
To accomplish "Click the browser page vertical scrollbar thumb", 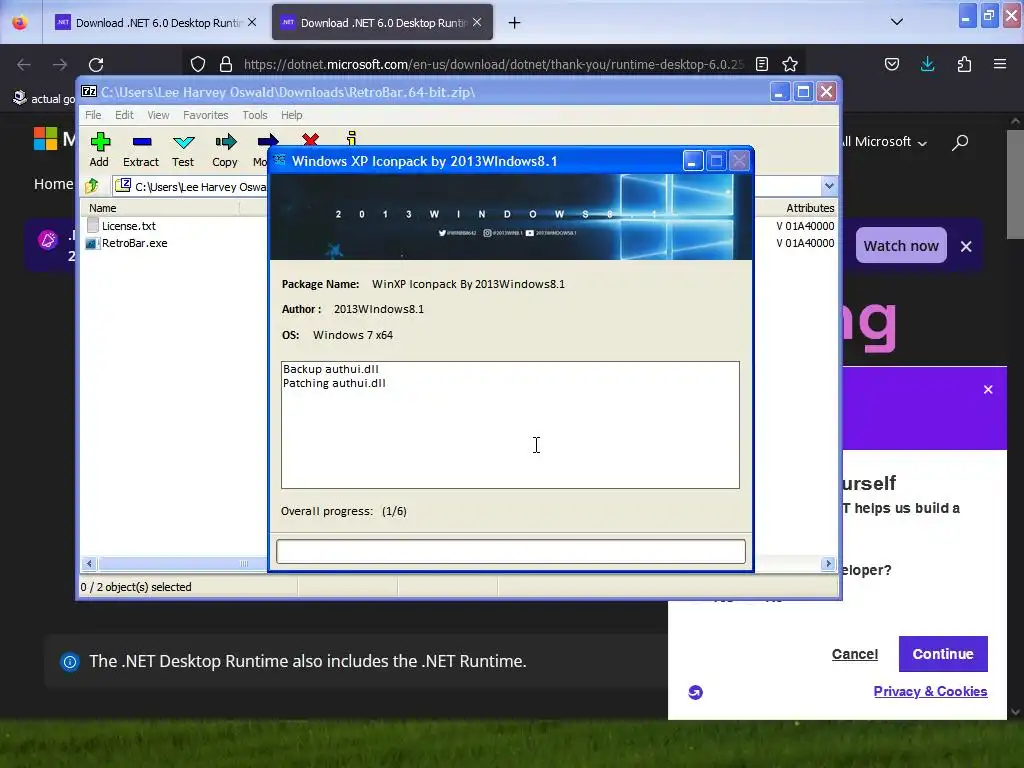I will tap(1015, 184).
